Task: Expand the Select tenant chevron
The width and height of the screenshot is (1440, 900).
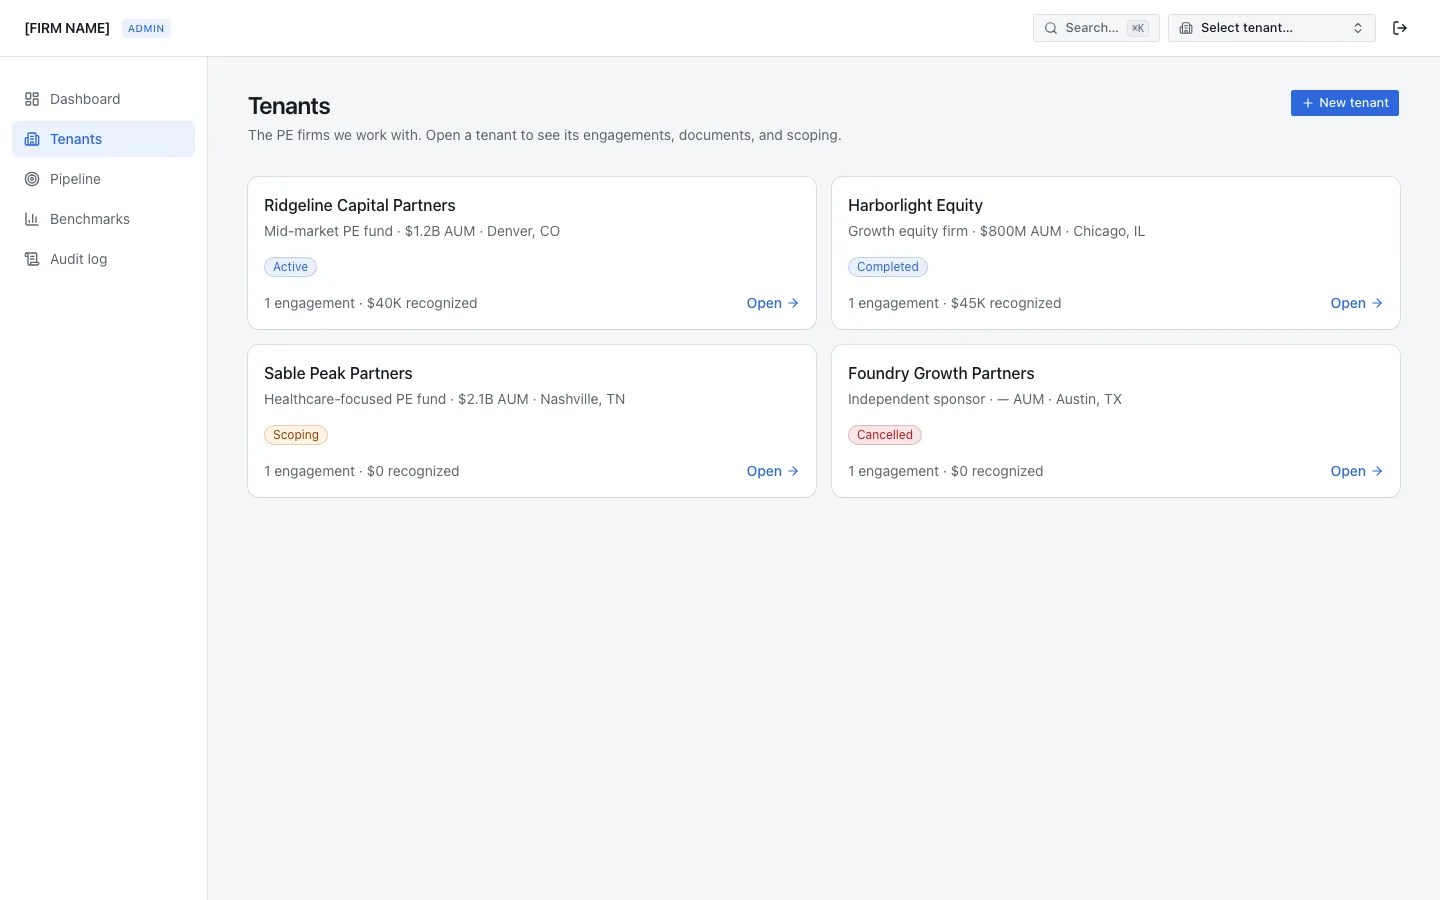Action: (1358, 28)
